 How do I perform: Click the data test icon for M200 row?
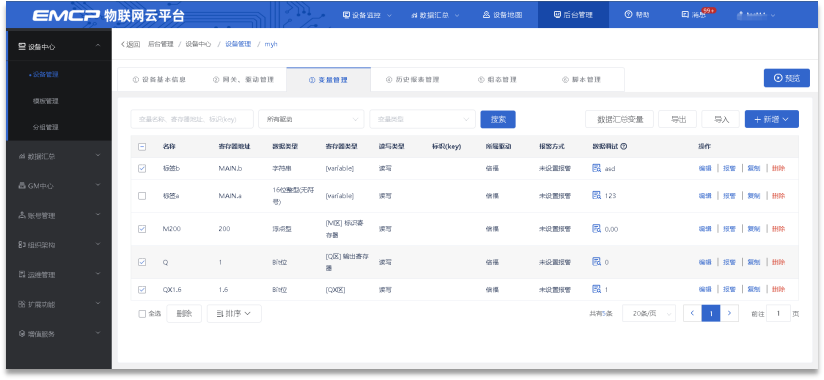pyautogui.click(x=596, y=229)
